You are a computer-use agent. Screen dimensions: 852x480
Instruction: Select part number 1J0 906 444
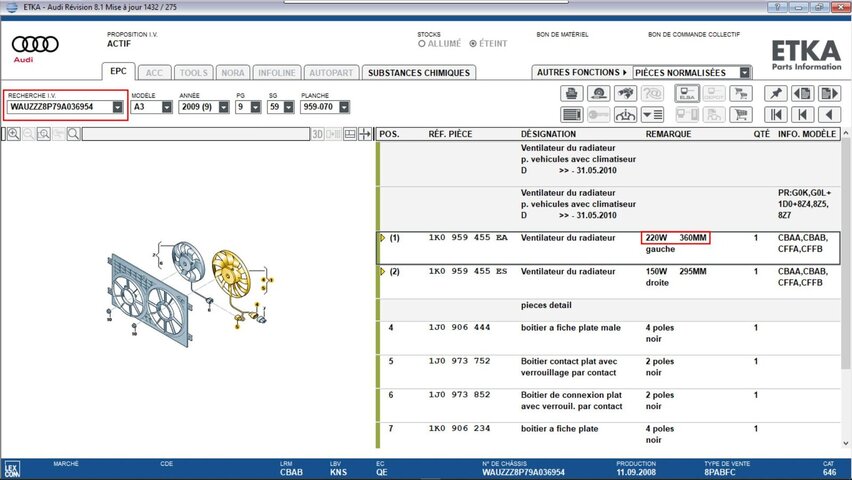click(459, 328)
